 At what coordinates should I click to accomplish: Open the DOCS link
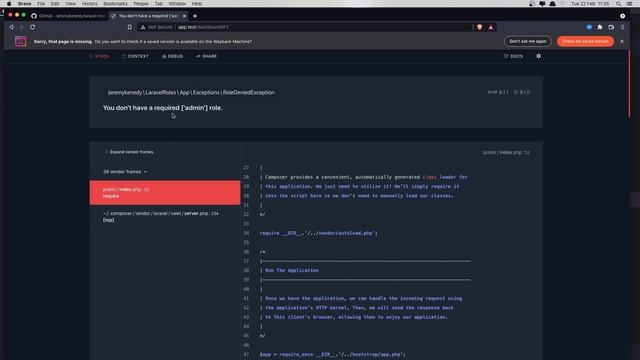pyautogui.click(x=513, y=56)
